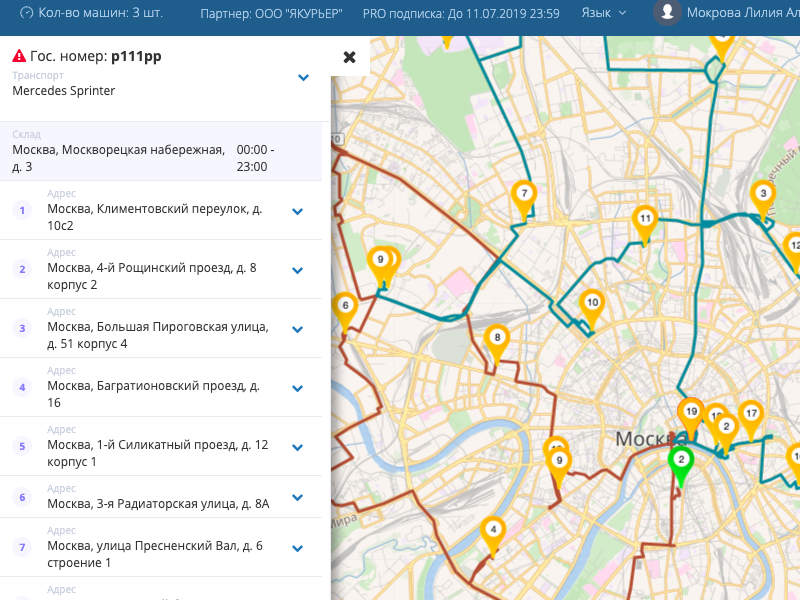Click yellow map pin number 8
This screenshot has height=600, width=800.
coord(496,340)
